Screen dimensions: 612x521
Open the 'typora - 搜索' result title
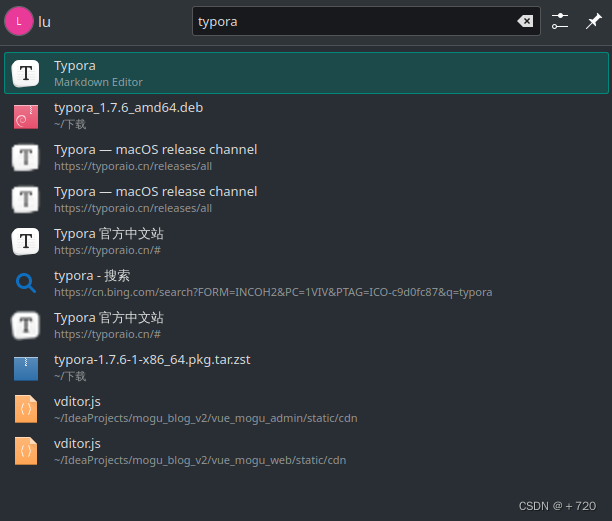point(92,276)
